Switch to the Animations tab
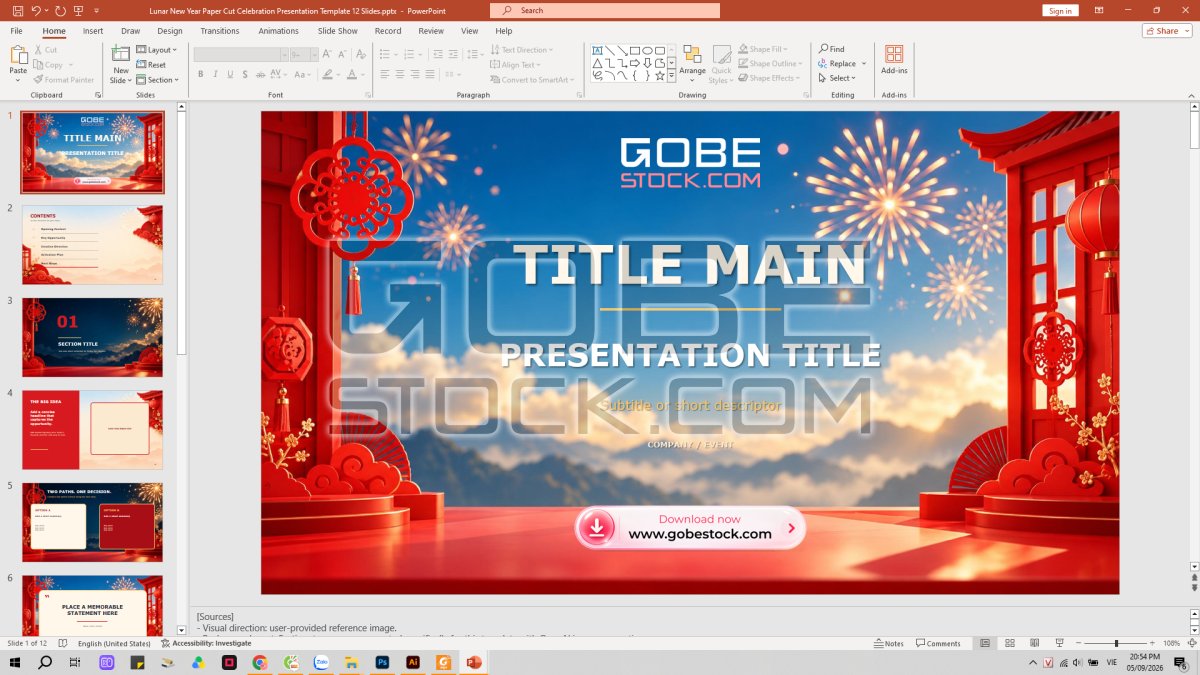This screenshot has width=1200, height=675. pyautogui.click(x=278, y=31)
